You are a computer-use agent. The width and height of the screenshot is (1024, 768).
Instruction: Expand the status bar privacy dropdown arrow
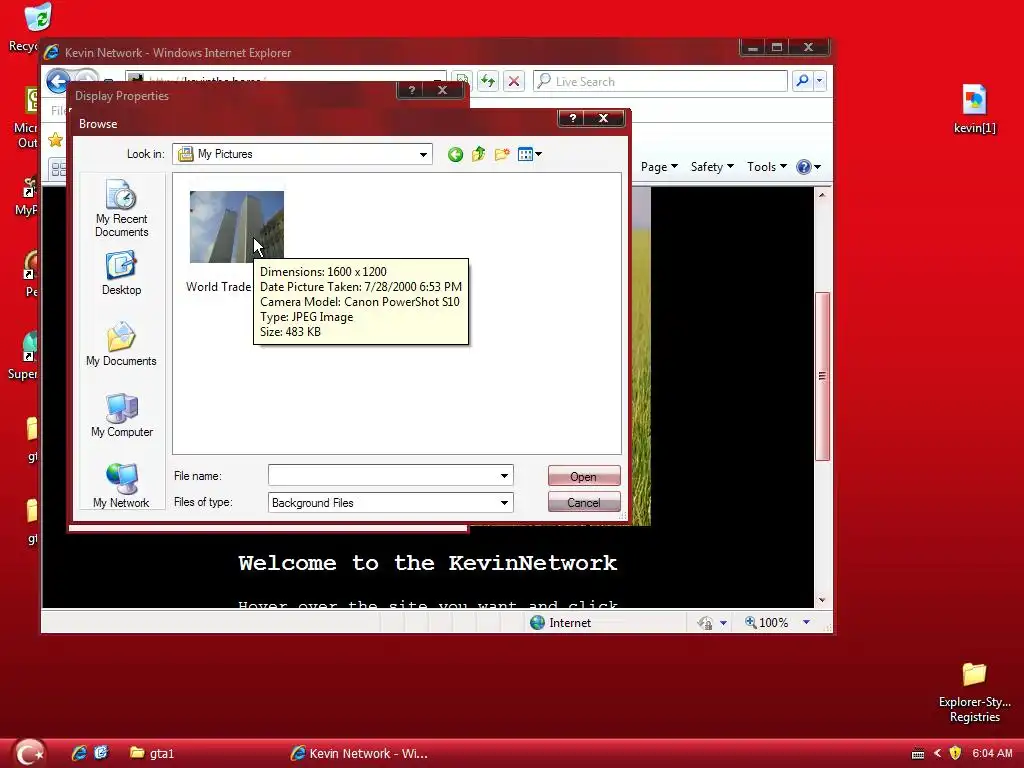723,623
